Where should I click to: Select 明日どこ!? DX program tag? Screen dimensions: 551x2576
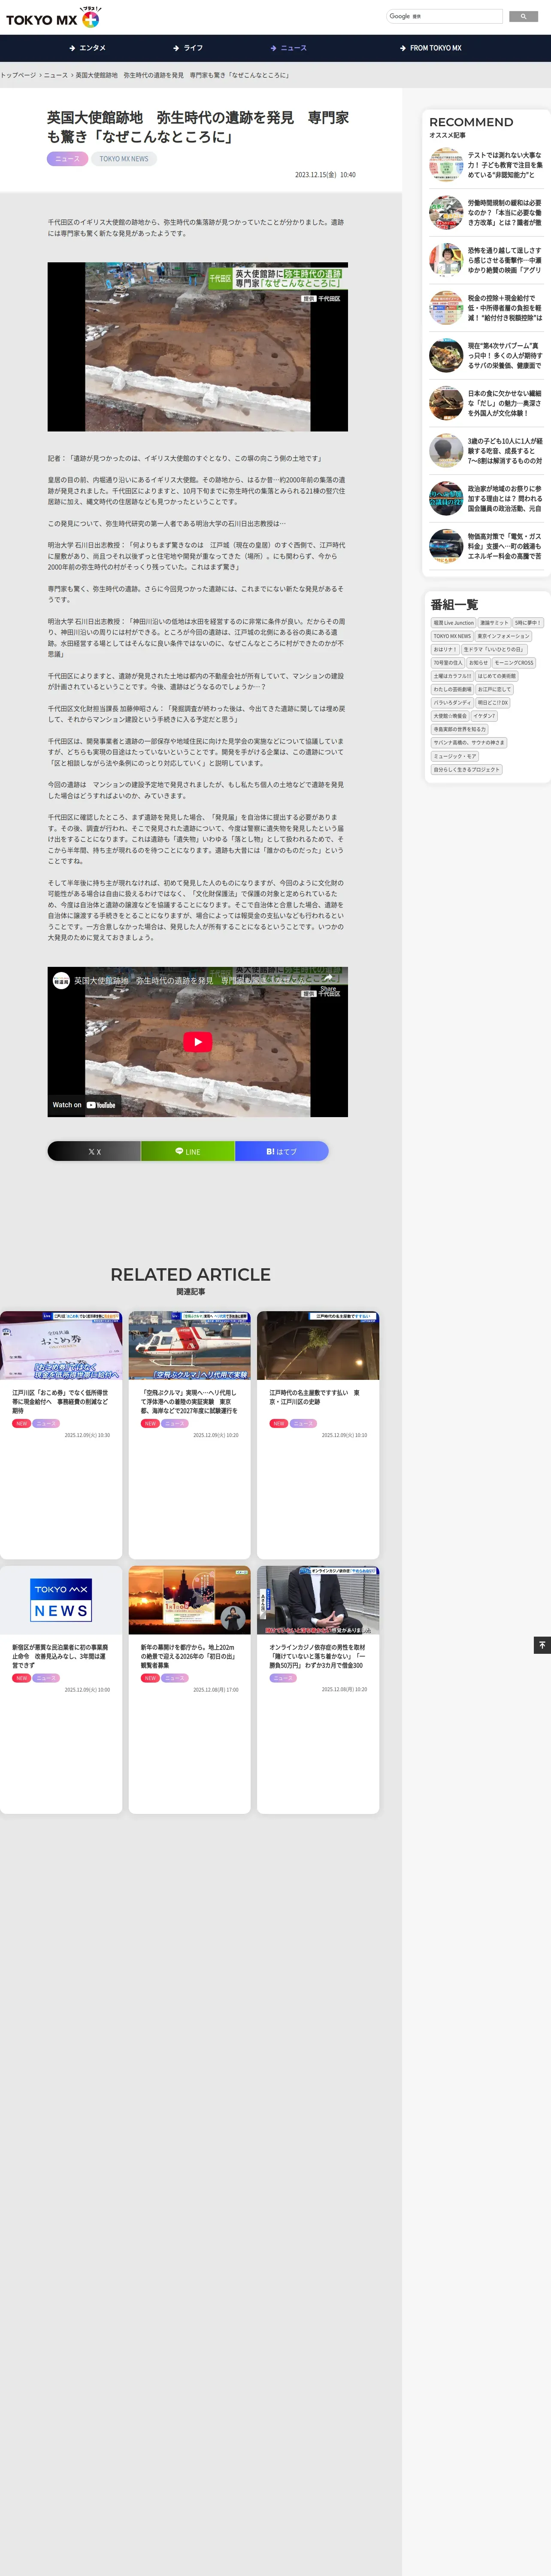(493, 703)
